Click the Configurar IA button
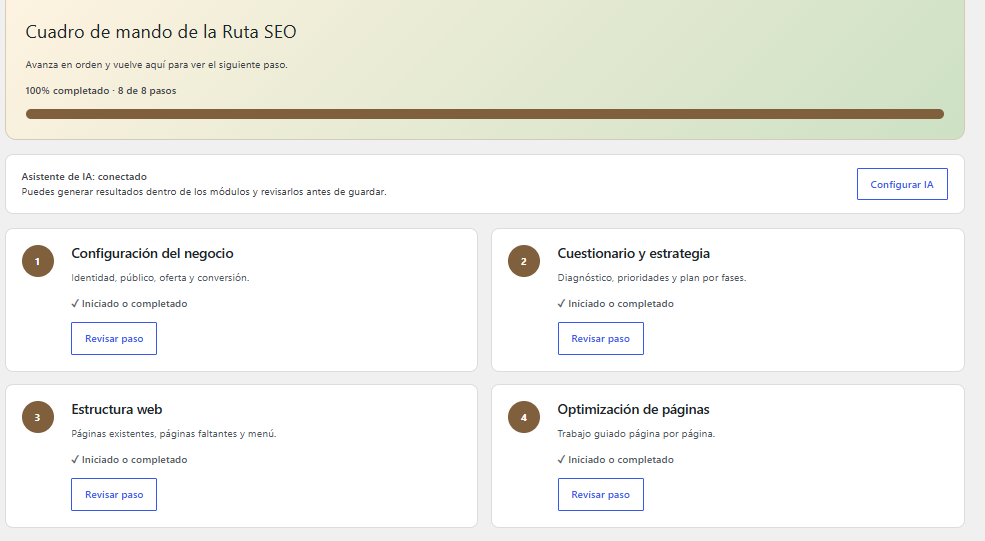Screen dimensions: 985x541 tap(902, 184)
